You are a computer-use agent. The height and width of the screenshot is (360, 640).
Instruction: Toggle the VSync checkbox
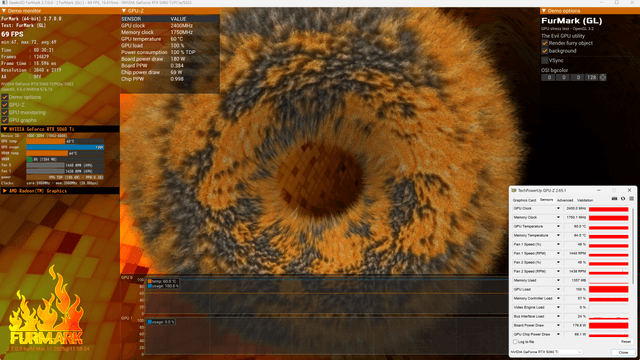coord(544,60)
